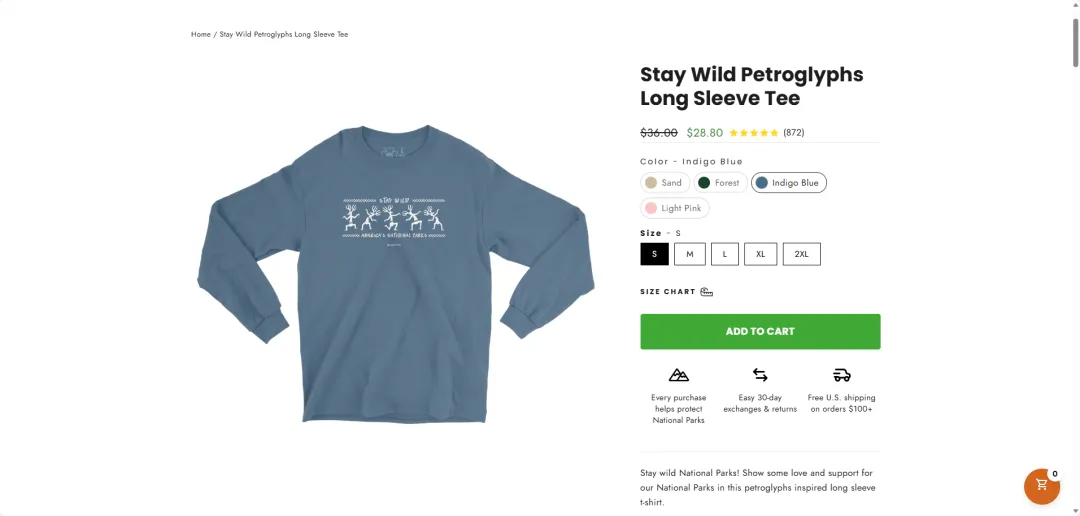This screenshot has width=1080, height=516.
Task: Pick the Light Pink color option
Action: [x=674, y=208]
